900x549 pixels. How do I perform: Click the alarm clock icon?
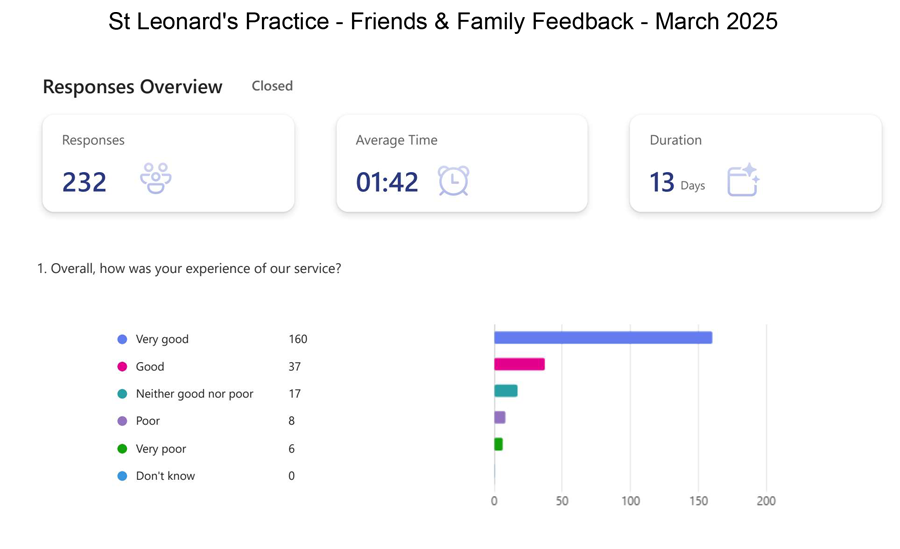click(453, 180)
